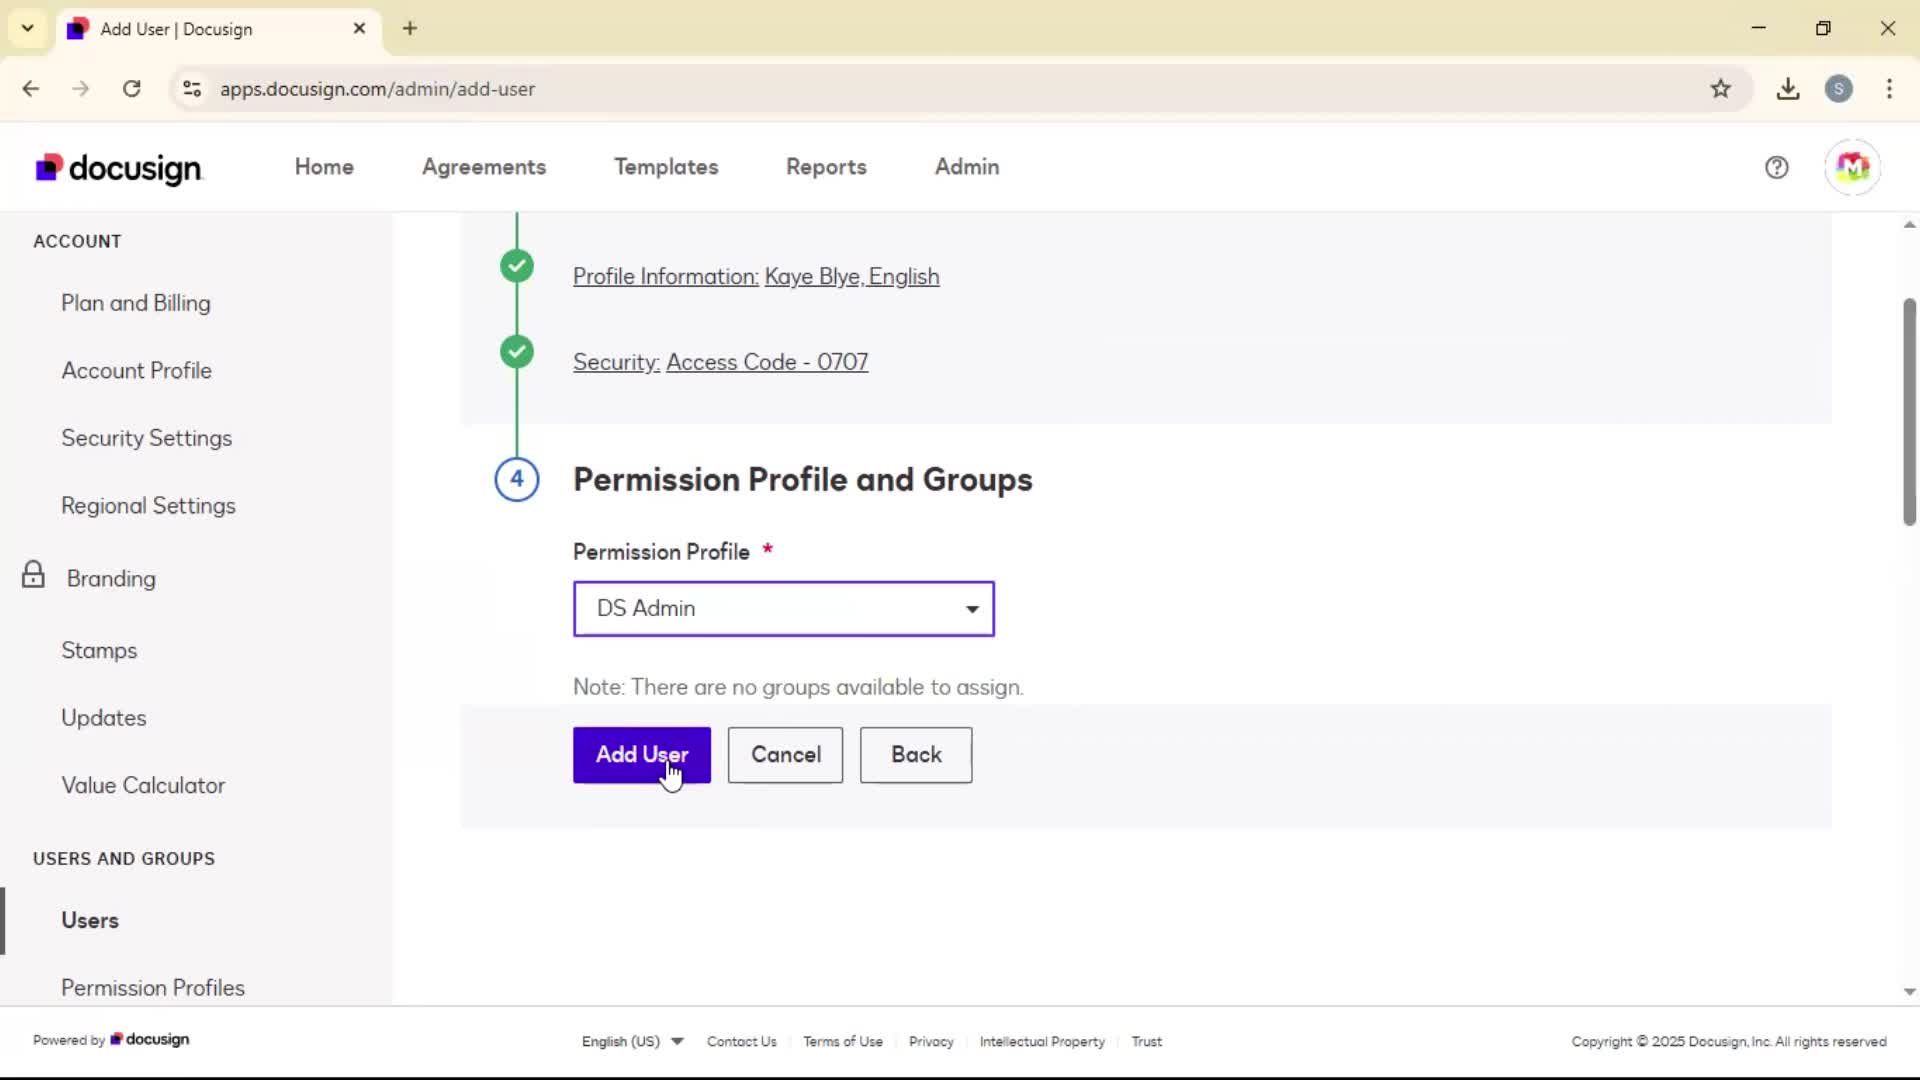Open the user avatar menu

(1852, 167)
